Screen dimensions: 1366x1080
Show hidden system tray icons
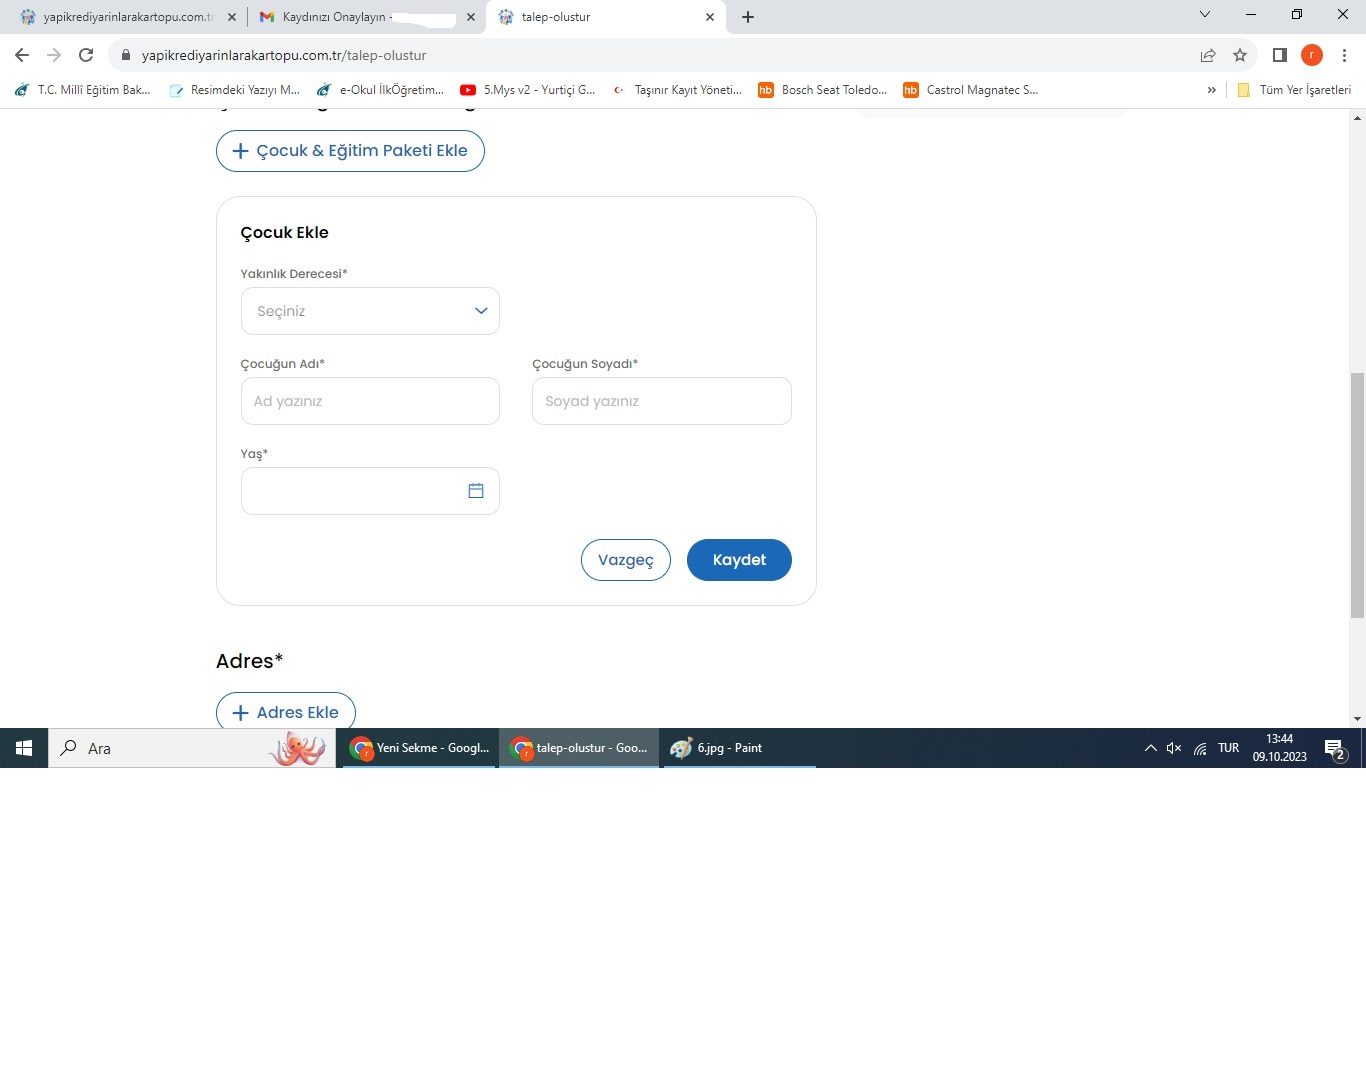1150,748
